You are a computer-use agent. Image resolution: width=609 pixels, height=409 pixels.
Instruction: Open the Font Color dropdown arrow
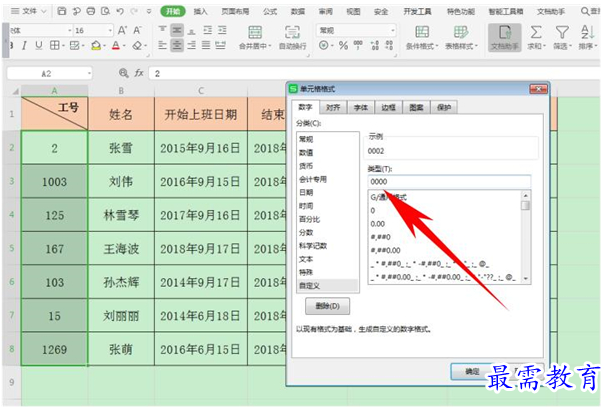coord(124,46)
